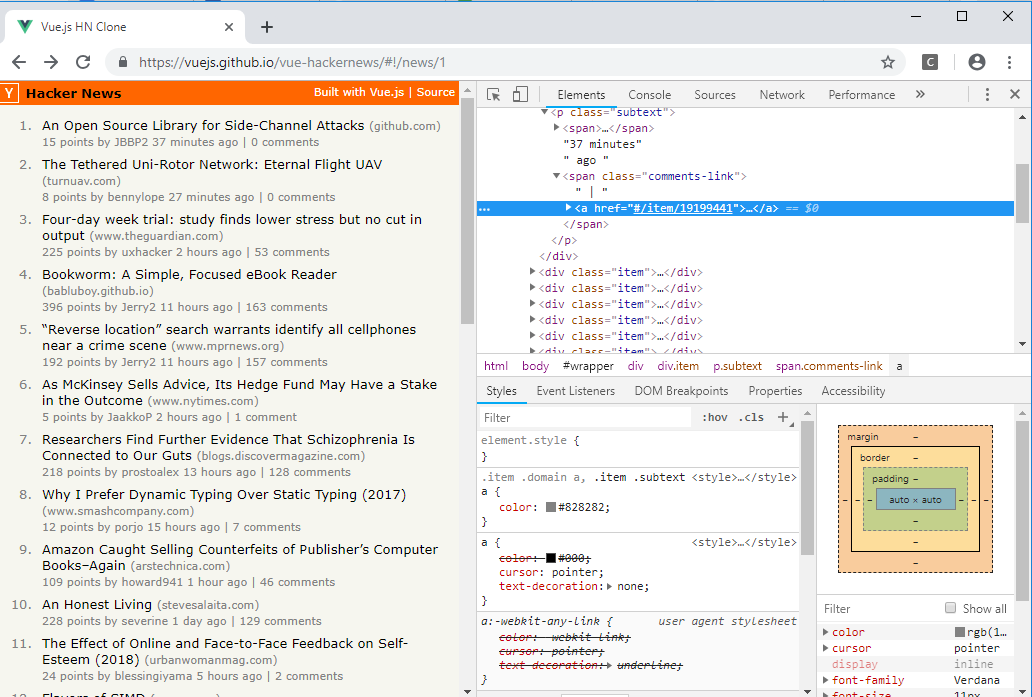Open the #/item/19199441 href link

tap(683, 208)
